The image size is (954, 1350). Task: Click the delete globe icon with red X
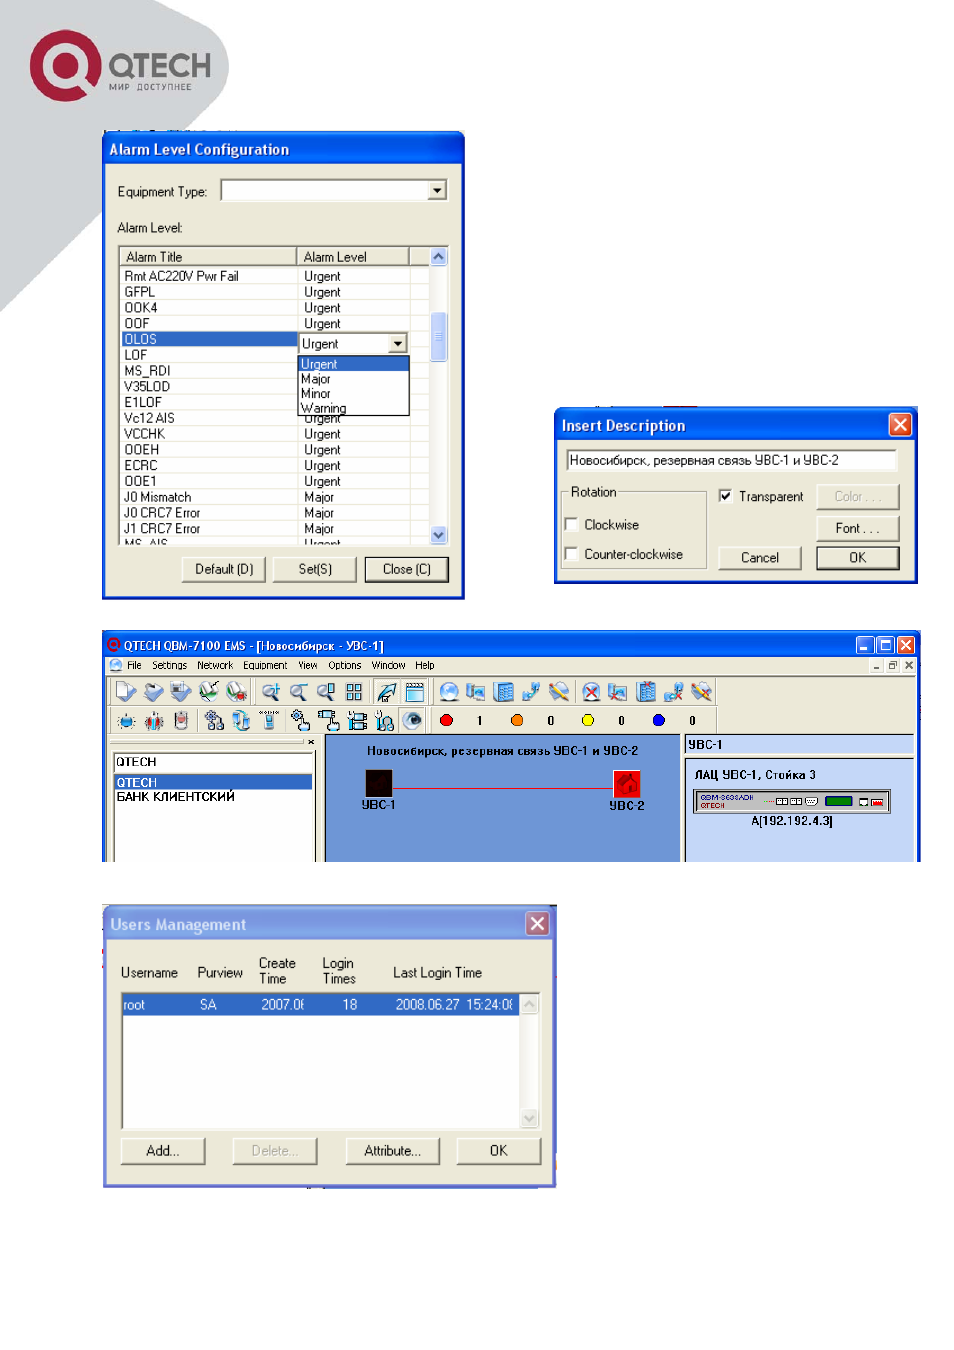click(x=591, y=691)
